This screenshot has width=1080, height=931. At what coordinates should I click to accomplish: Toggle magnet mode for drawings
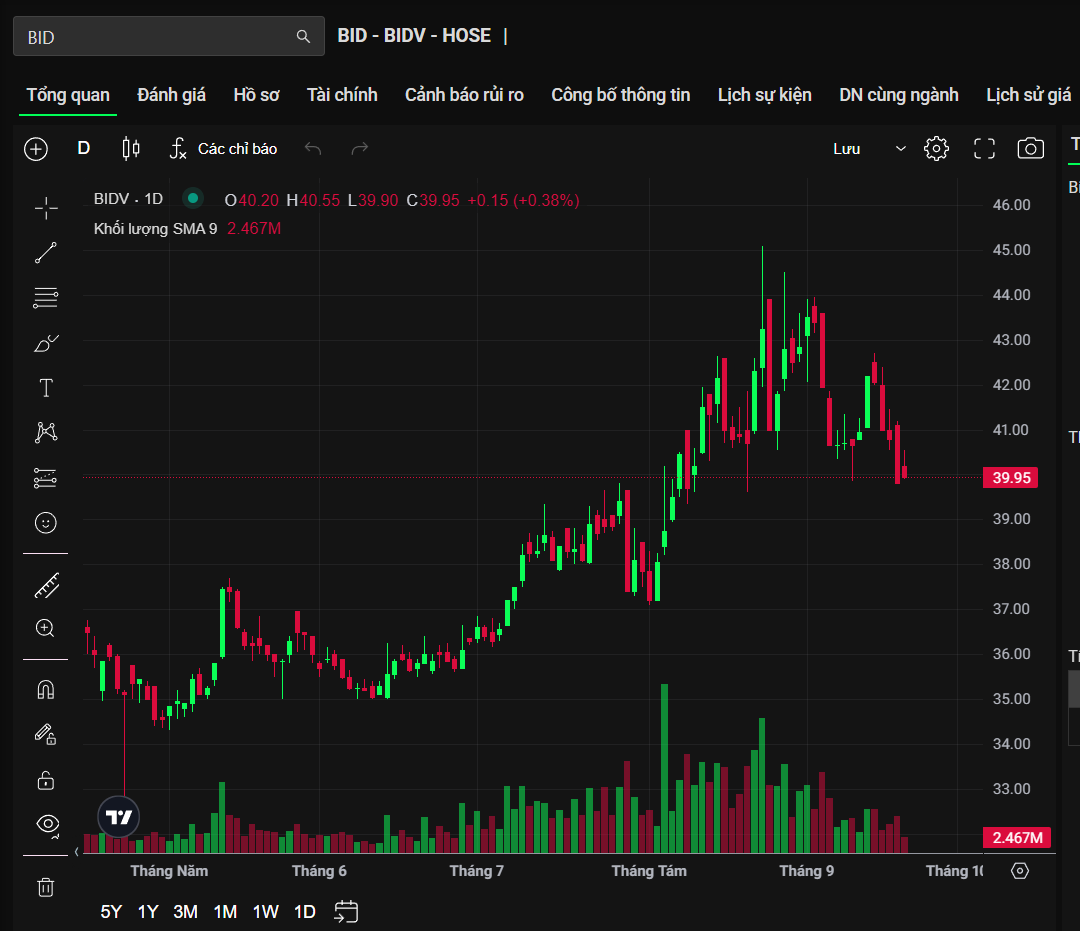coord(45,690)
